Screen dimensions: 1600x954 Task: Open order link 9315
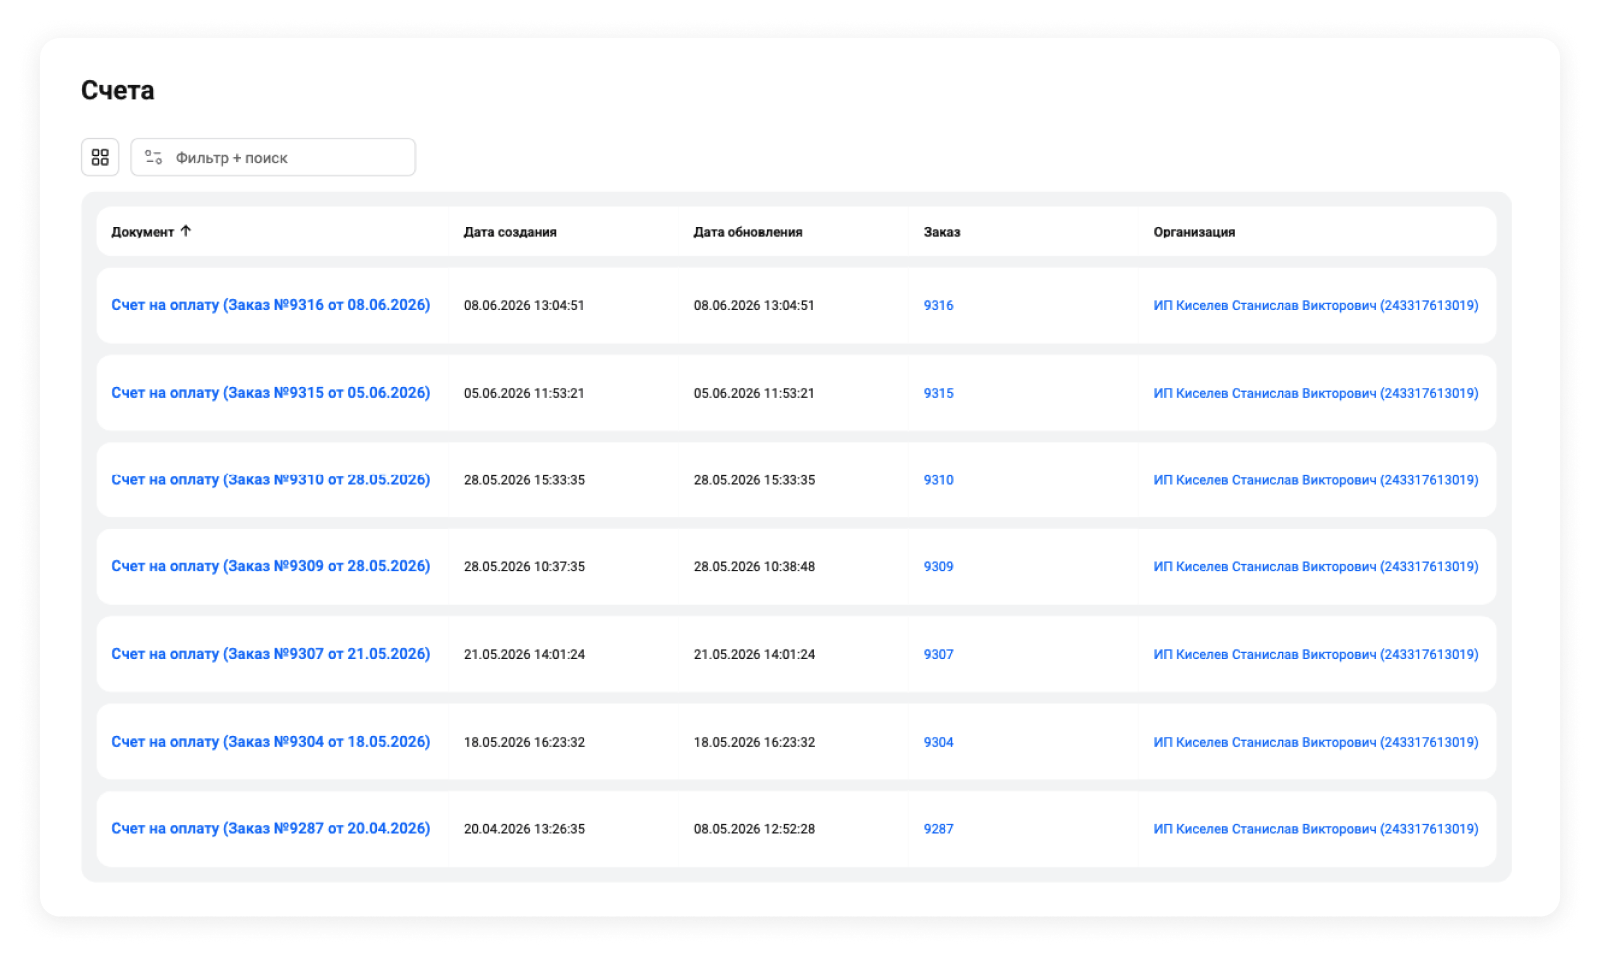(939, 394)
